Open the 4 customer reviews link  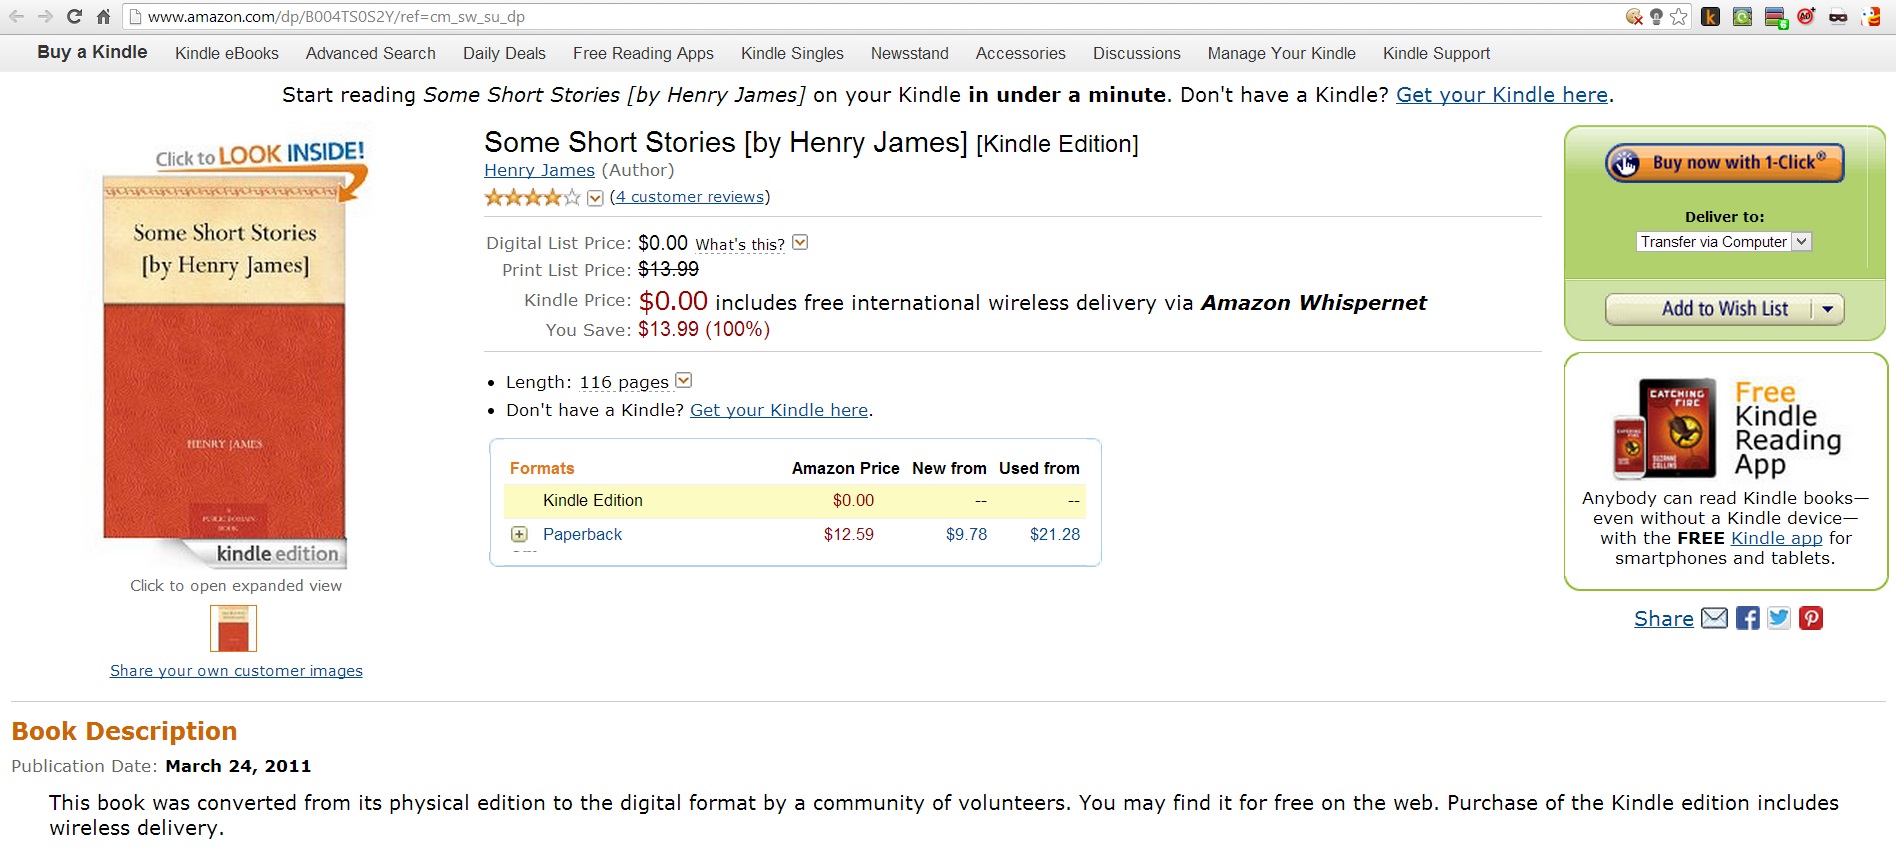pyautogui.click(x=690, y=197)
